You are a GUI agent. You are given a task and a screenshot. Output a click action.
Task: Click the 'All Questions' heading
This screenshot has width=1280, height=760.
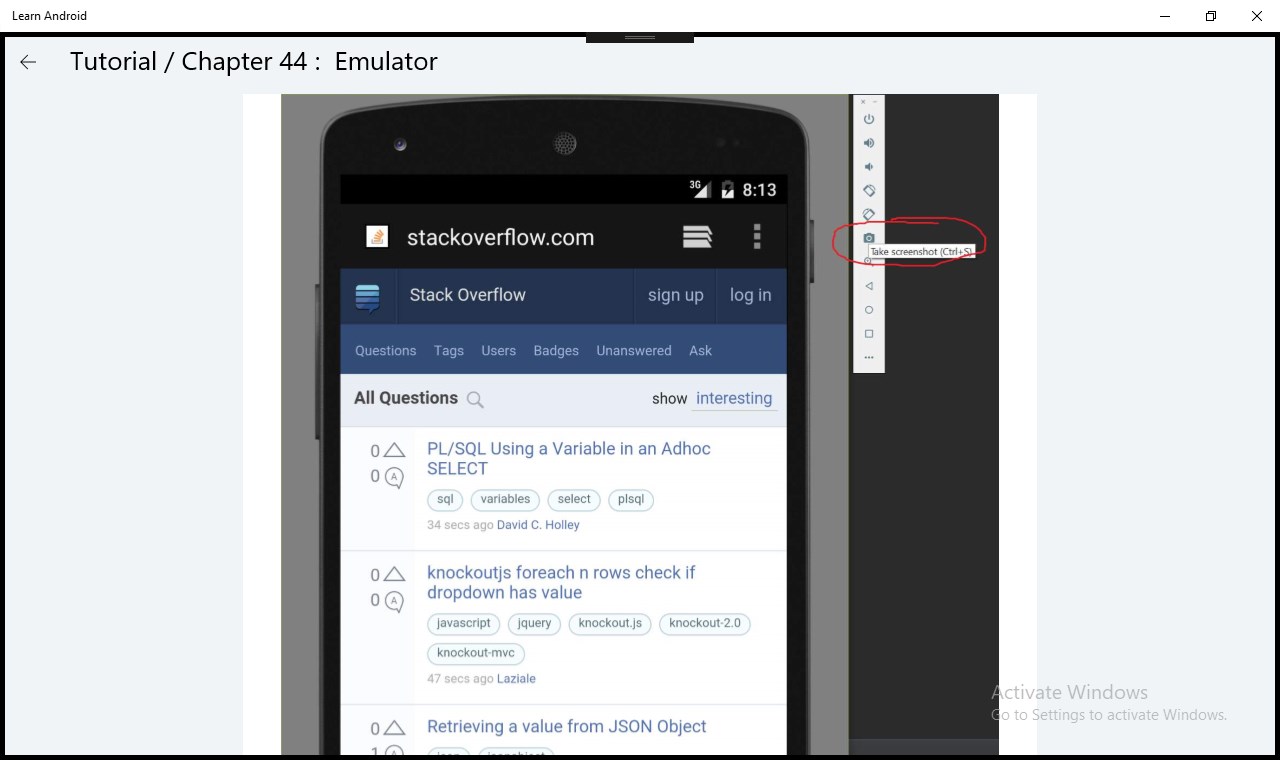406,398
